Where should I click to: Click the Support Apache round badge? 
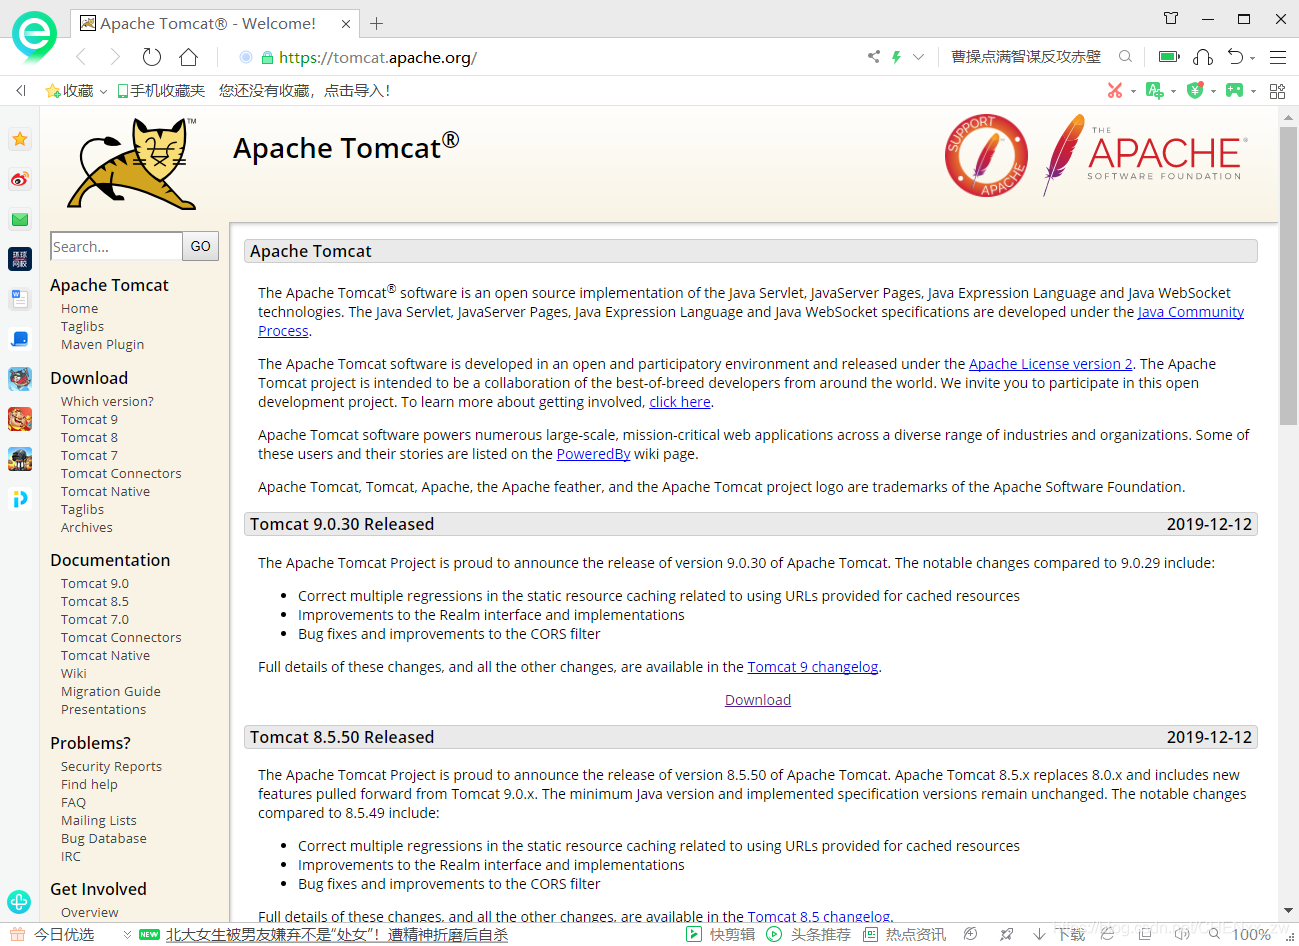[x=986, y=155]
